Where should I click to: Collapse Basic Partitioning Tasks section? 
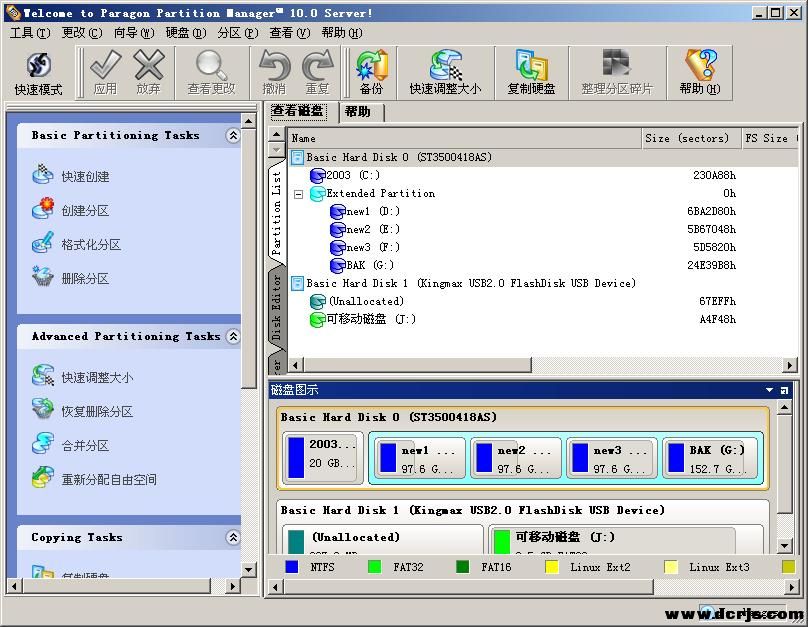[233, 135]
